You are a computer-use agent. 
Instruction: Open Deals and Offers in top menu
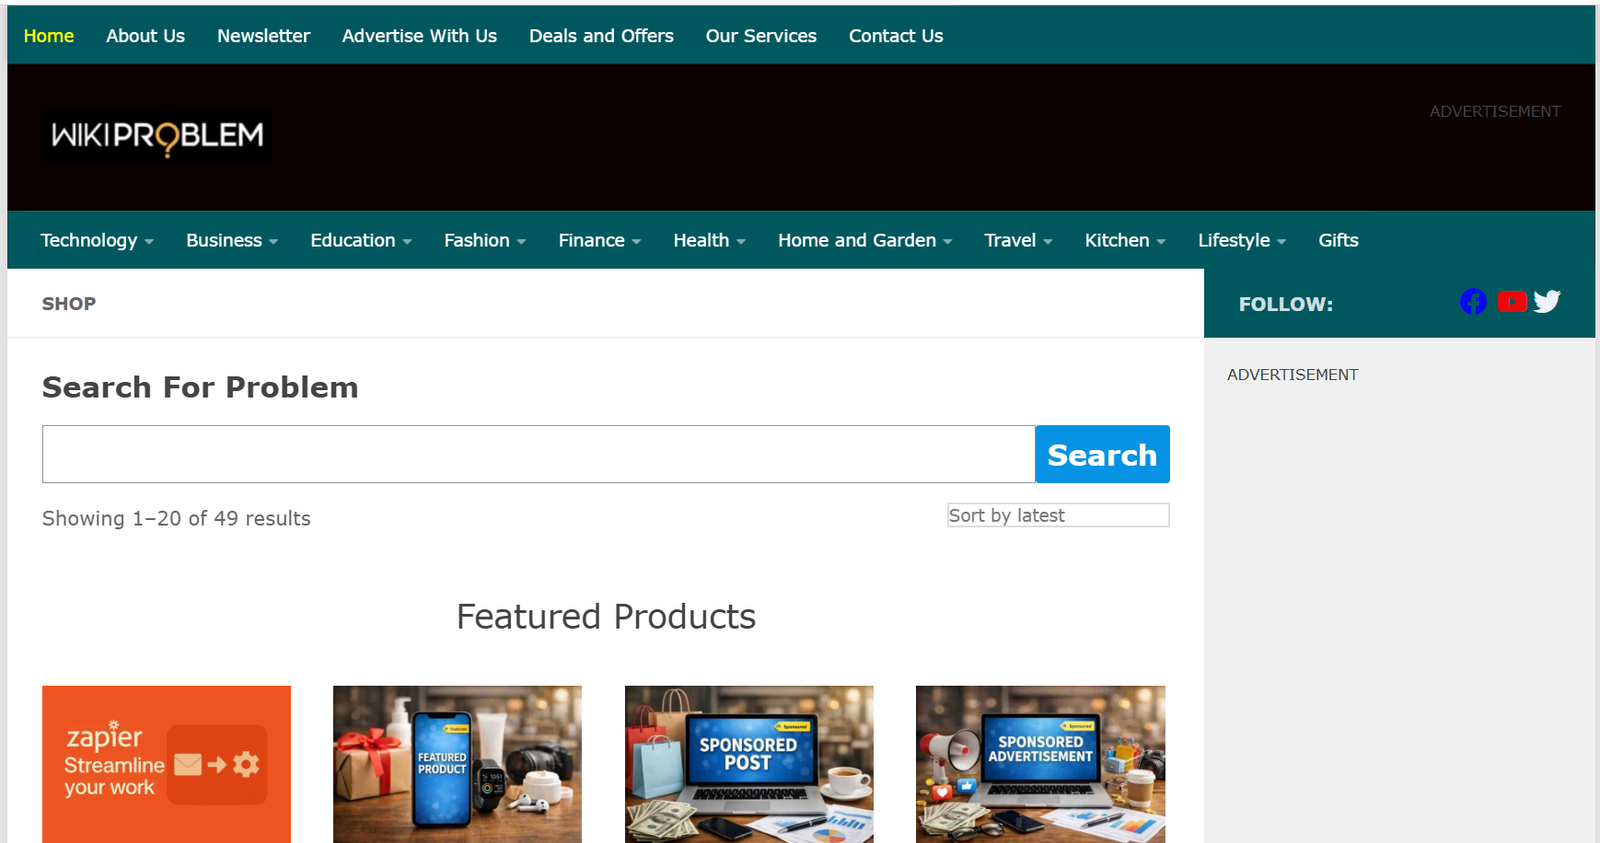[601, 36]
